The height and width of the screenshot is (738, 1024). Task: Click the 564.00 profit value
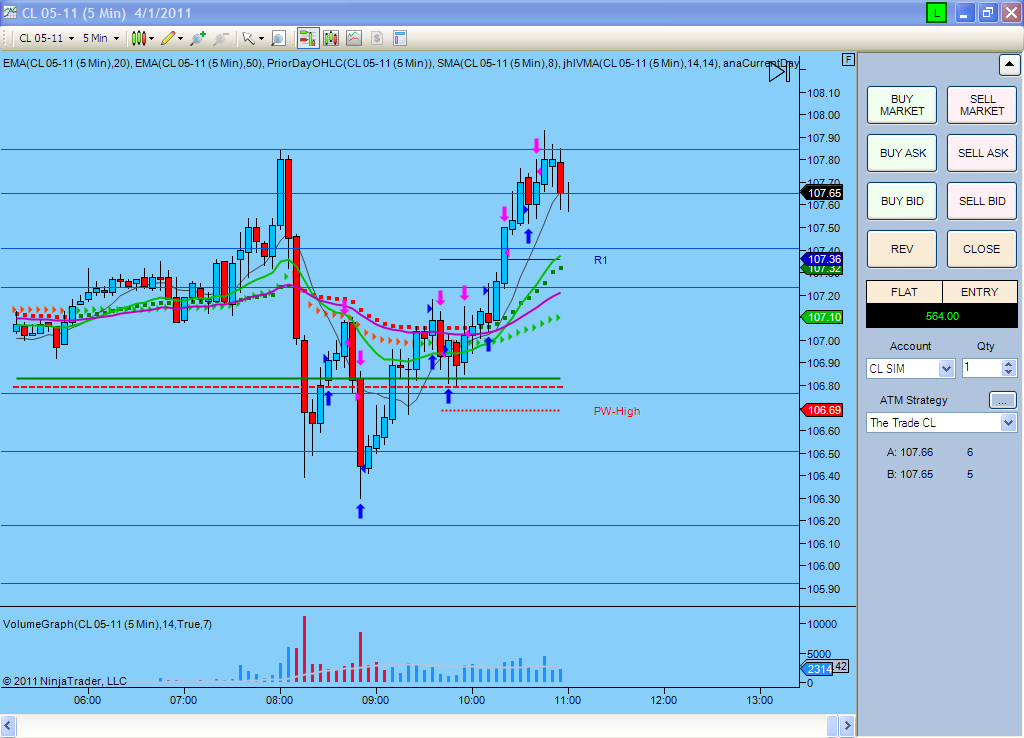(x=942, y=316)
